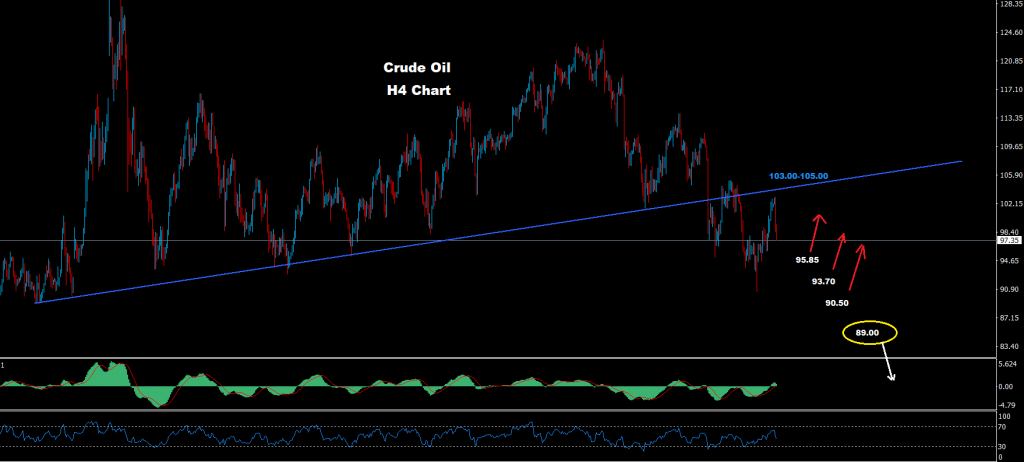Click the 98.40 price axis value
This screenshot has width=1024, height=462.
coord(1011,232)
